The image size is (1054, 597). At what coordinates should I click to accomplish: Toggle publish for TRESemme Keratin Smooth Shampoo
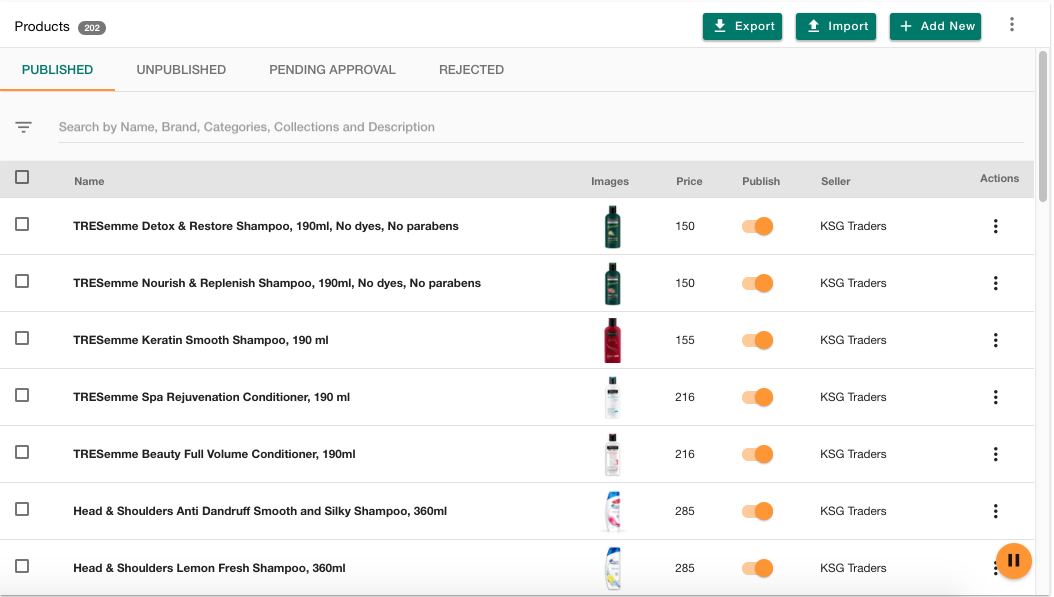point(758,340)
